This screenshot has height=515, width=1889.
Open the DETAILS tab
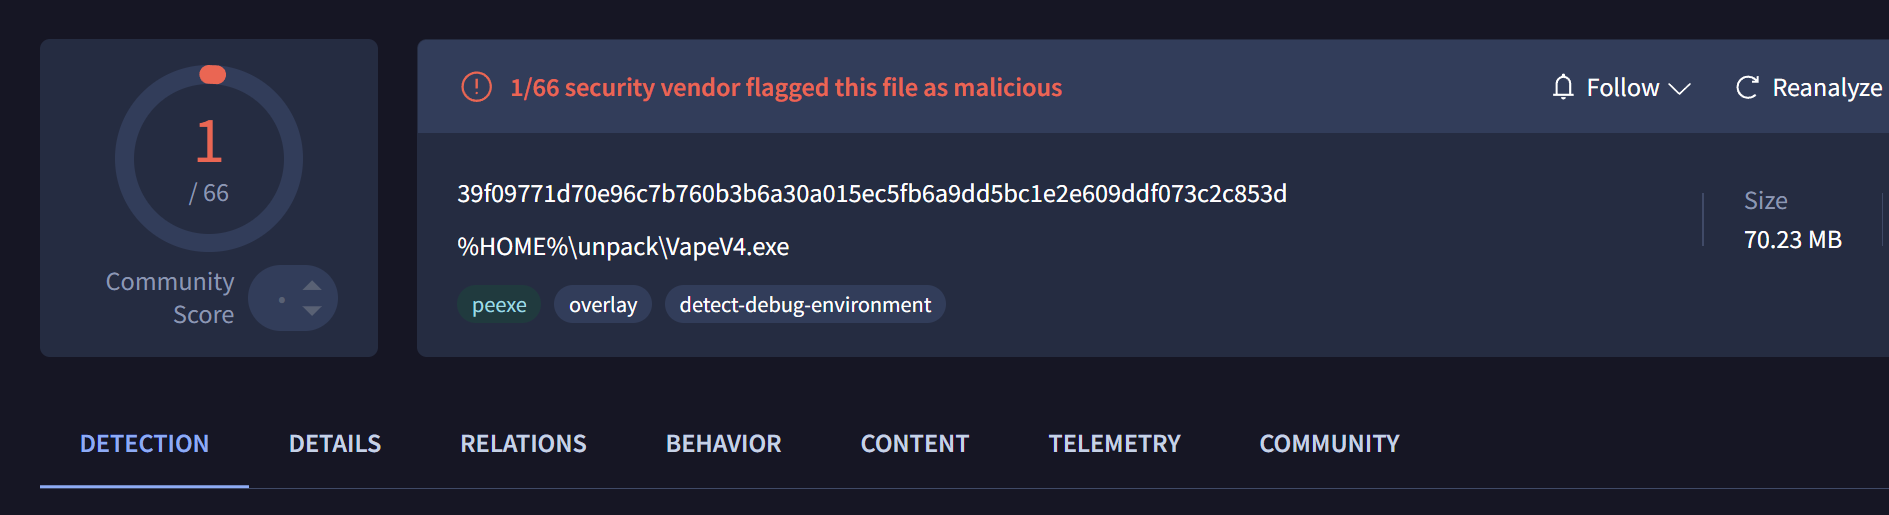coord(335,444)
